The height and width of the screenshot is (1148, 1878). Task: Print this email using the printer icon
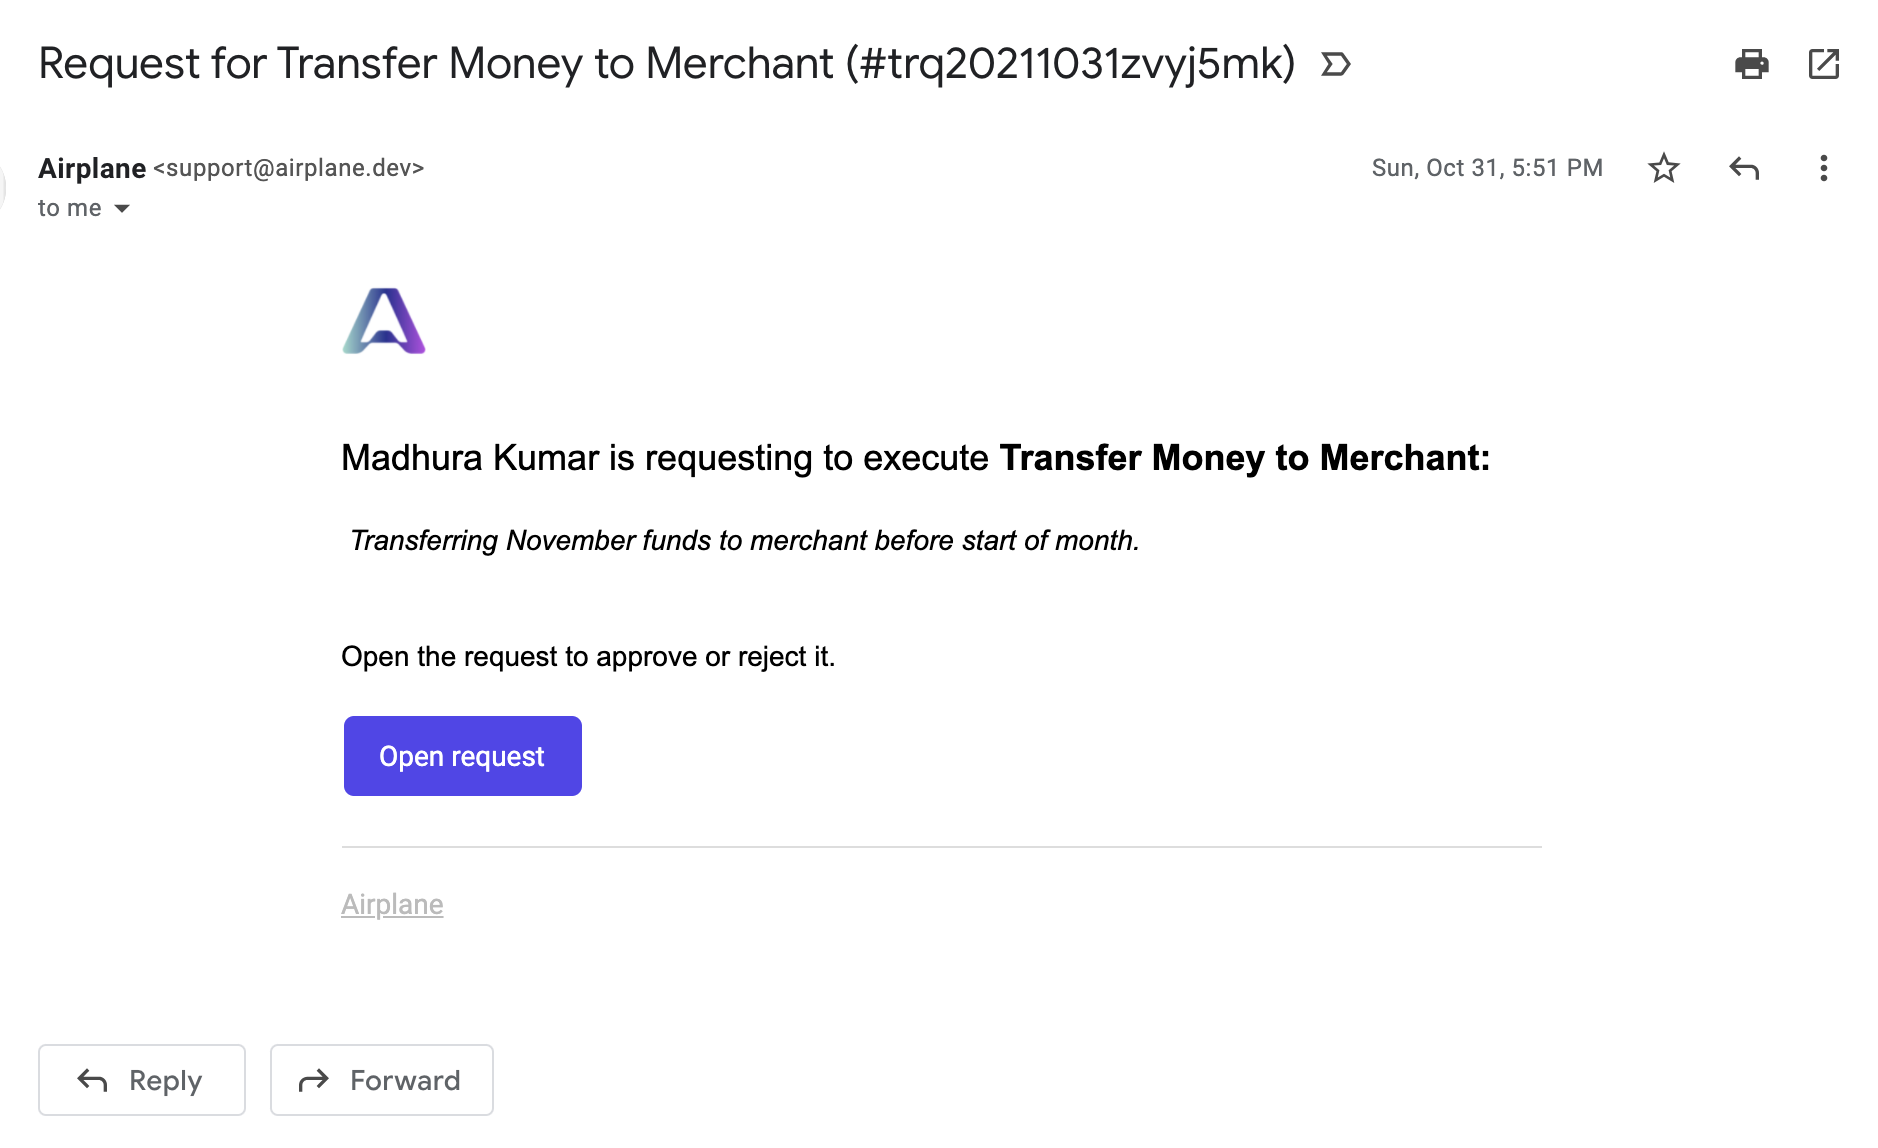pyautogui.click(x=1751, y=64)
